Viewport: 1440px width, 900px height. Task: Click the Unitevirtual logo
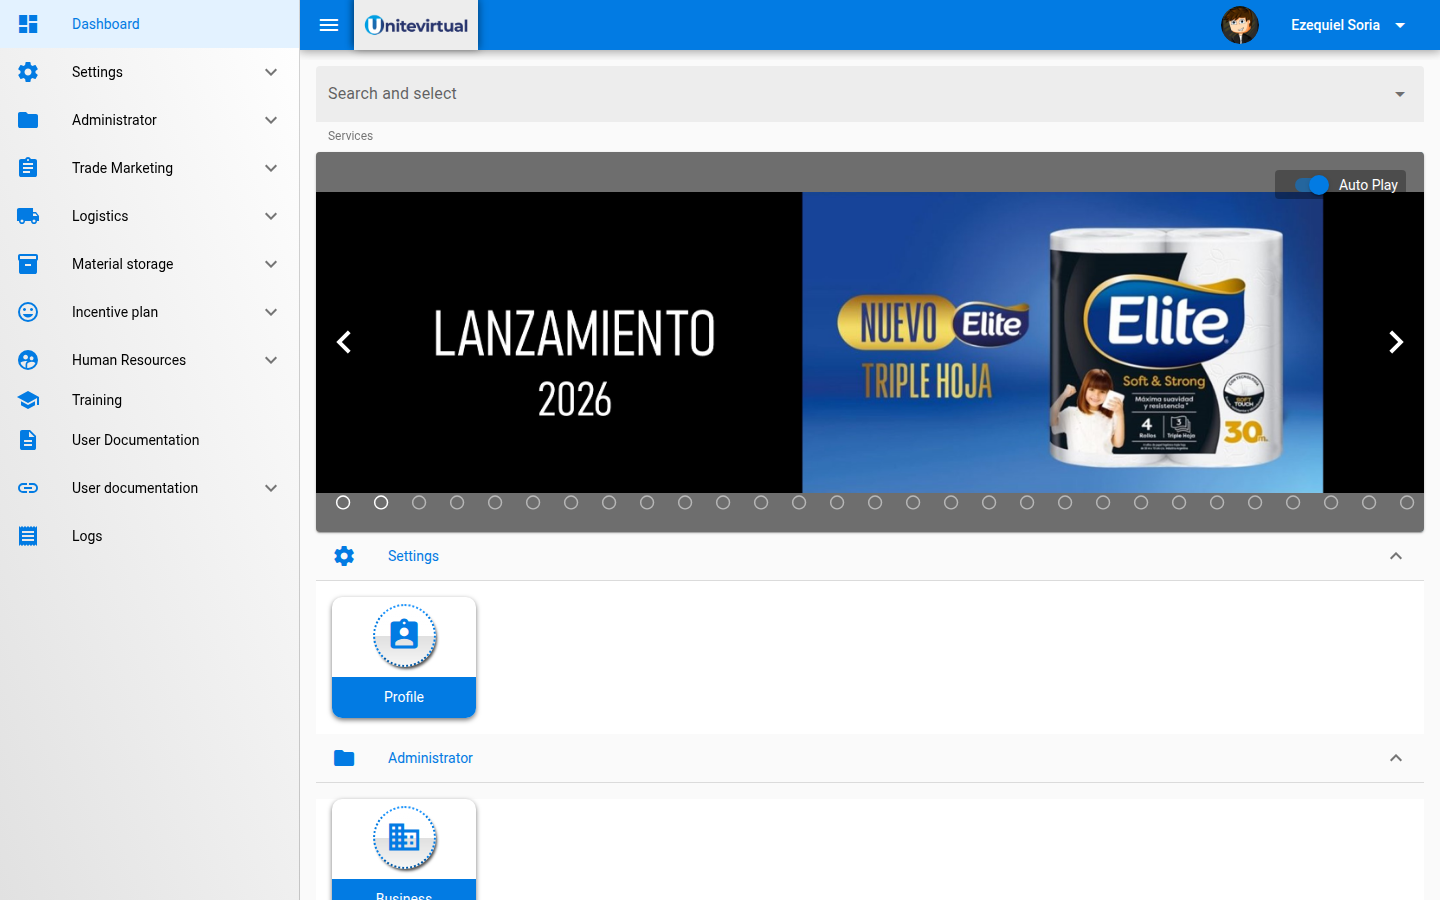[415, 25]
